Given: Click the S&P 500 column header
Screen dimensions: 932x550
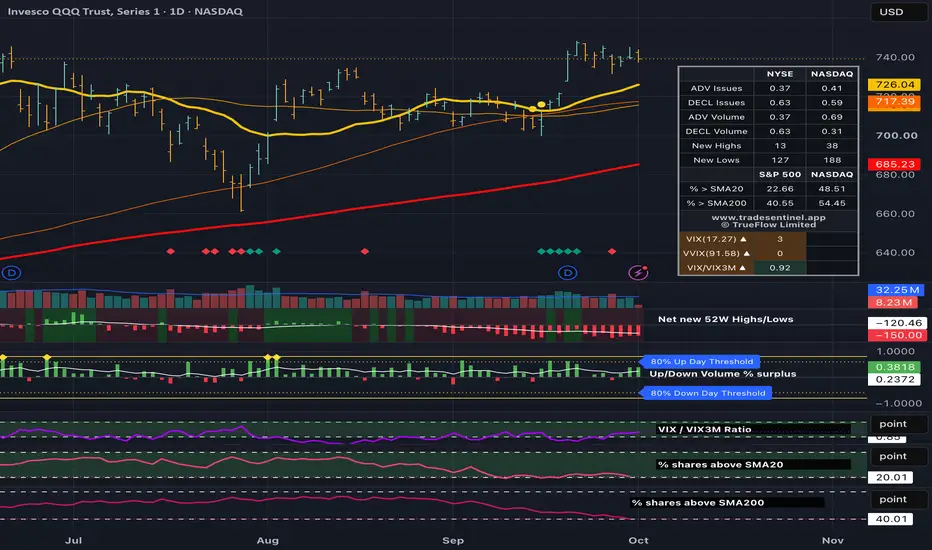Looking at the screenshot, I should 780,174.
